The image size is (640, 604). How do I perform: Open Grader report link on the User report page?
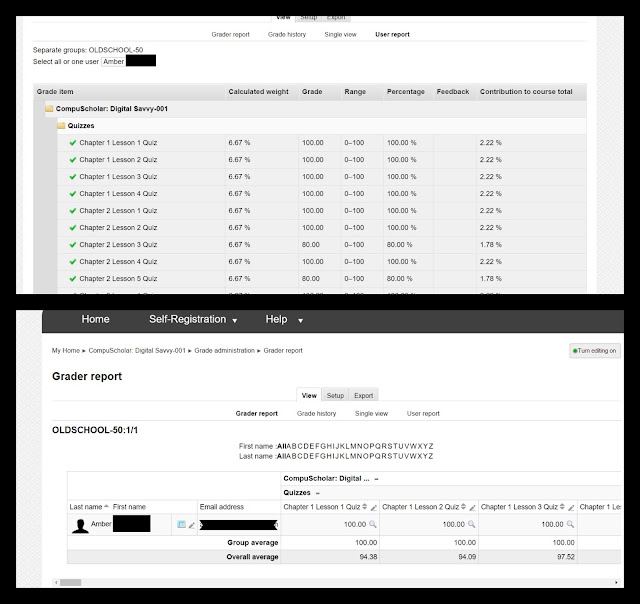pos(231,35)
